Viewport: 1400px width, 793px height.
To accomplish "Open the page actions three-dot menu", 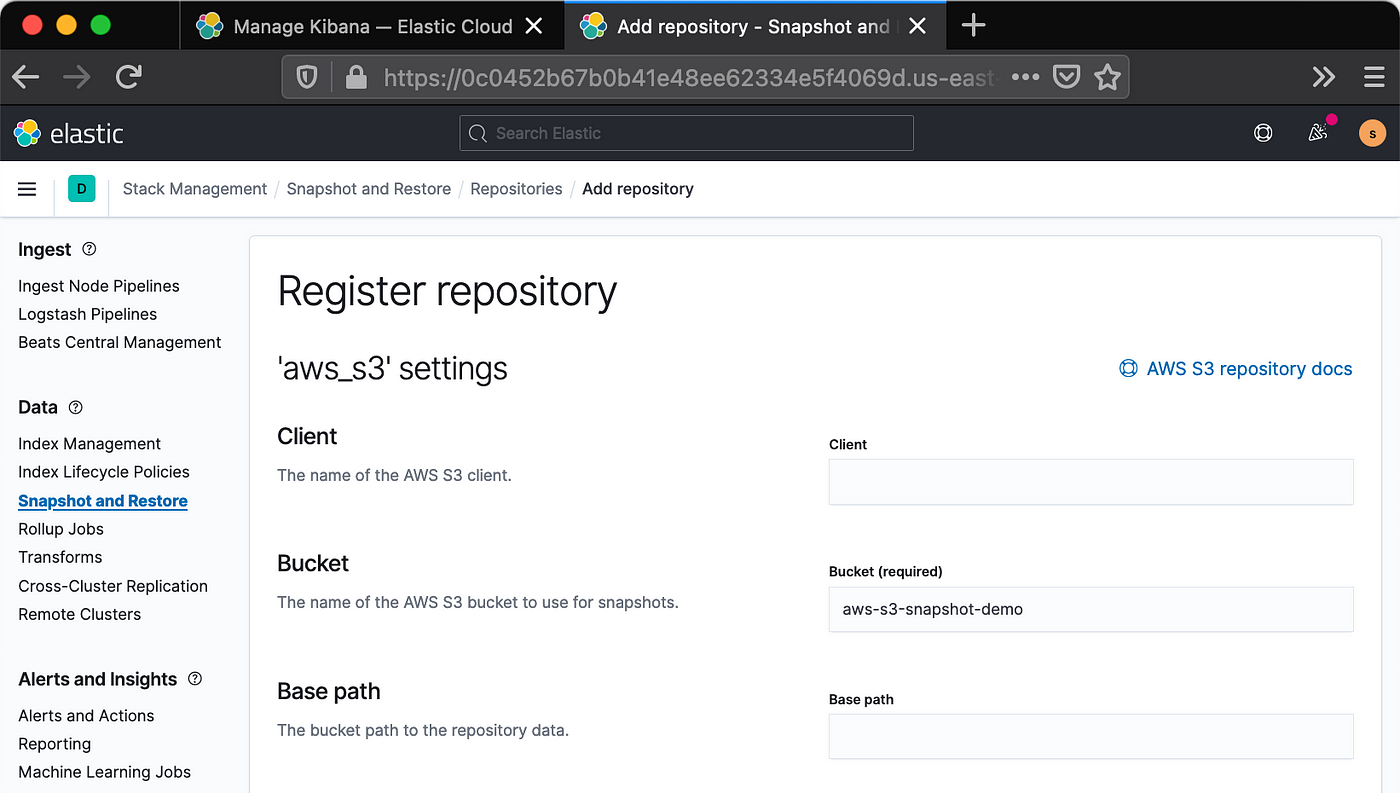I will coord(1026,77).
